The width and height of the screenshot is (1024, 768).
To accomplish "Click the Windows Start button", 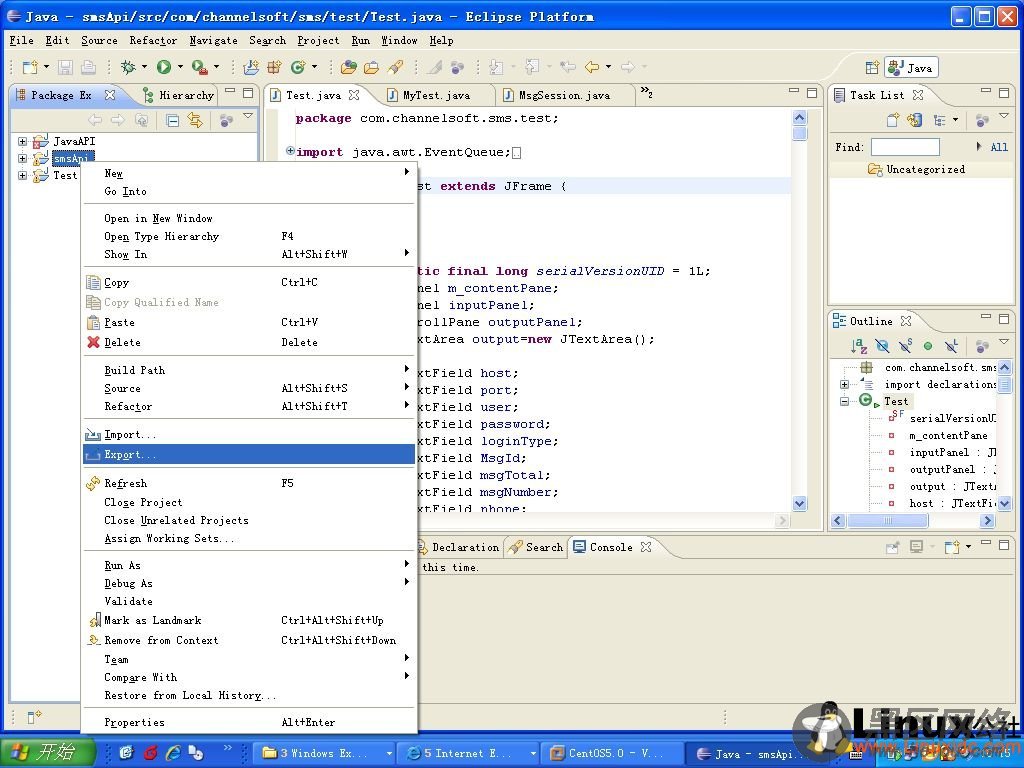I will tap(48, 753).
